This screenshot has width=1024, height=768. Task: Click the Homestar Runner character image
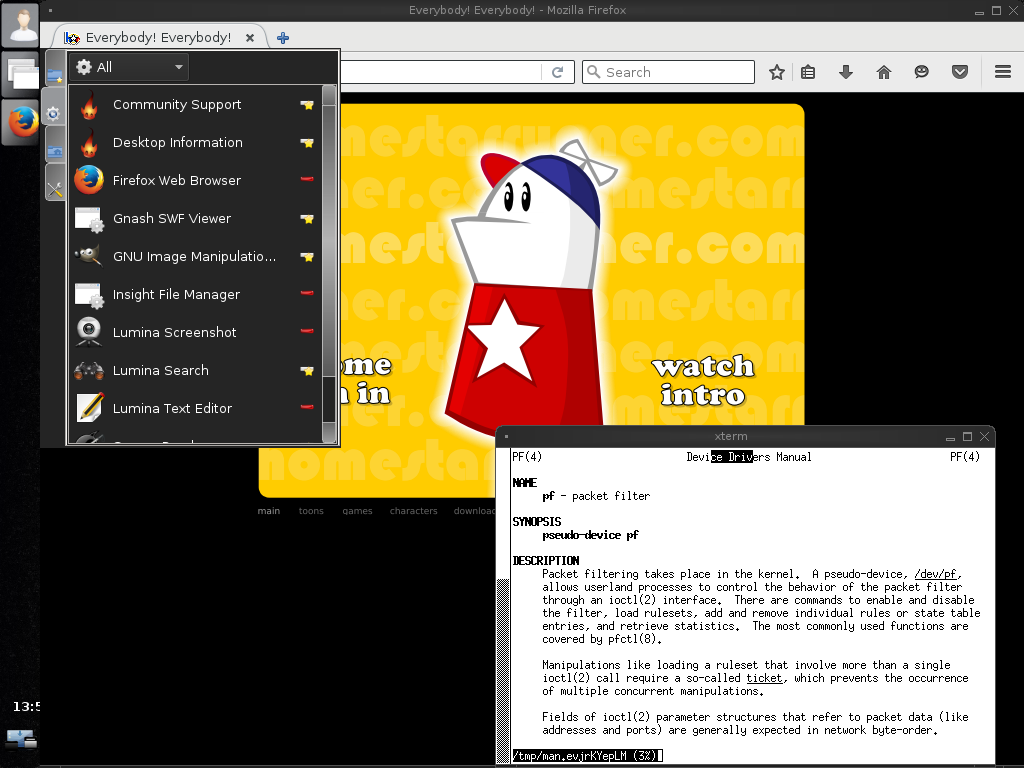[532, 287]
